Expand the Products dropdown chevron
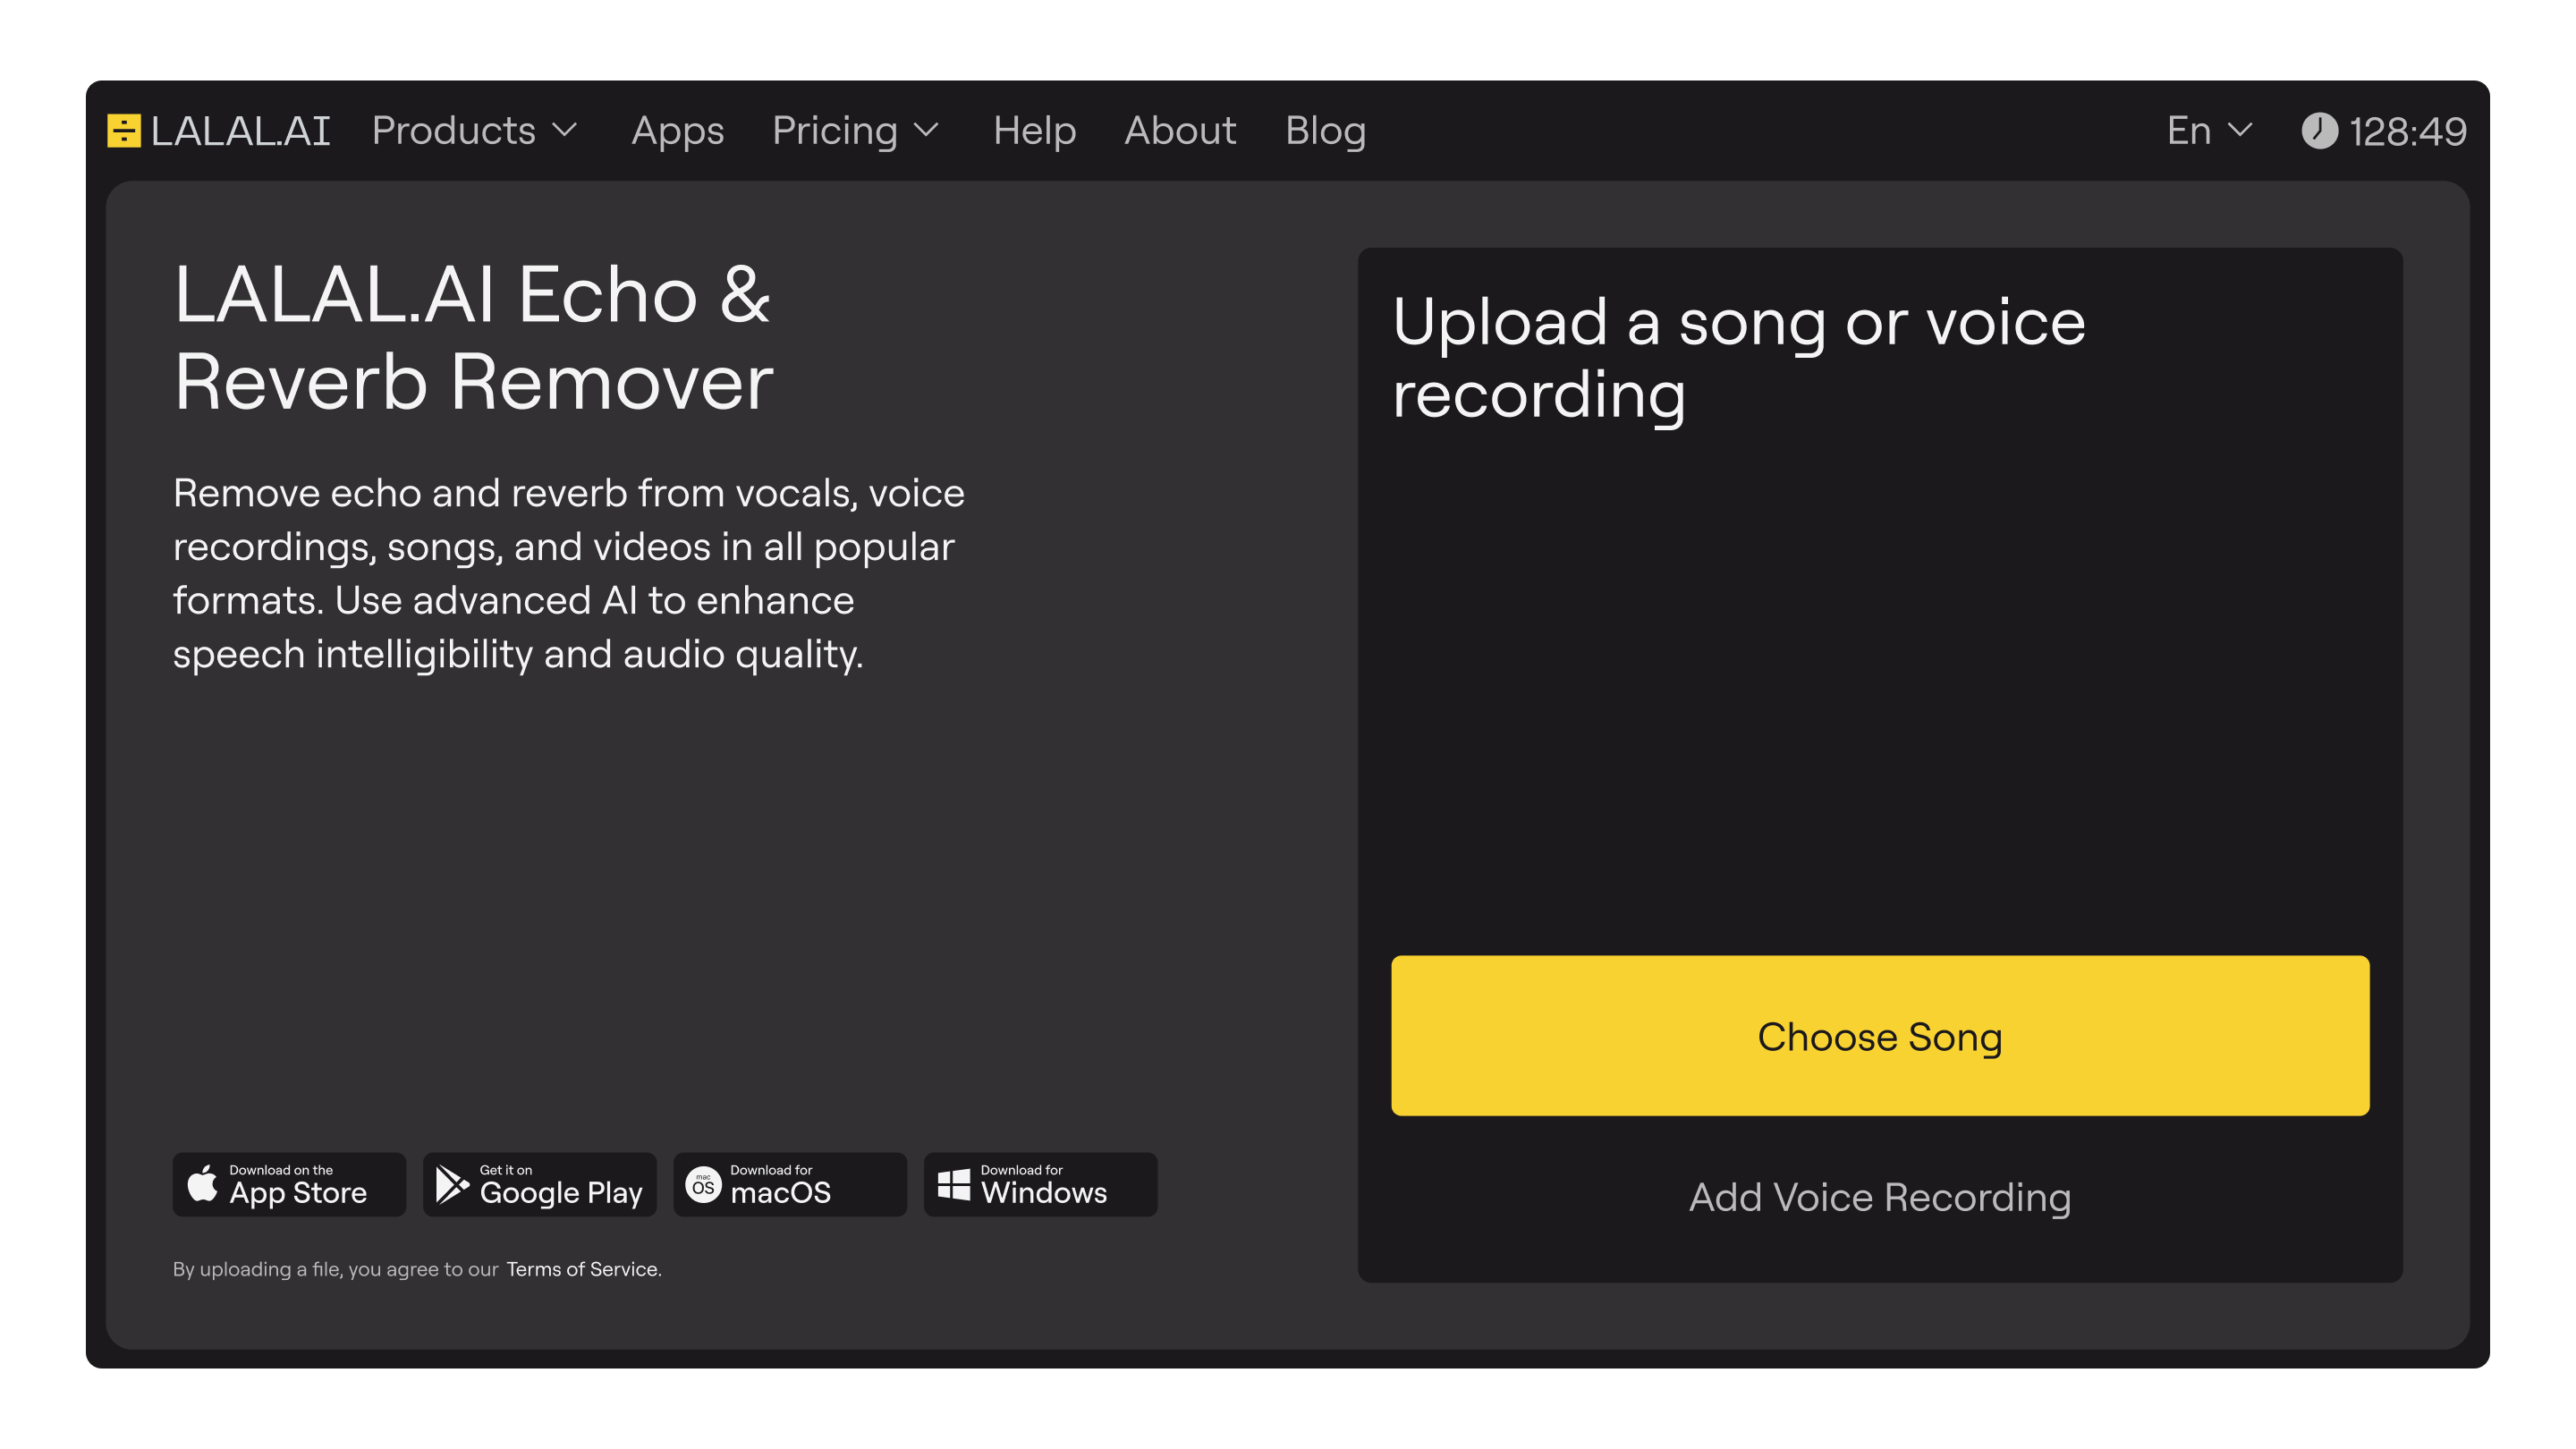 click(x=566, y=131)
